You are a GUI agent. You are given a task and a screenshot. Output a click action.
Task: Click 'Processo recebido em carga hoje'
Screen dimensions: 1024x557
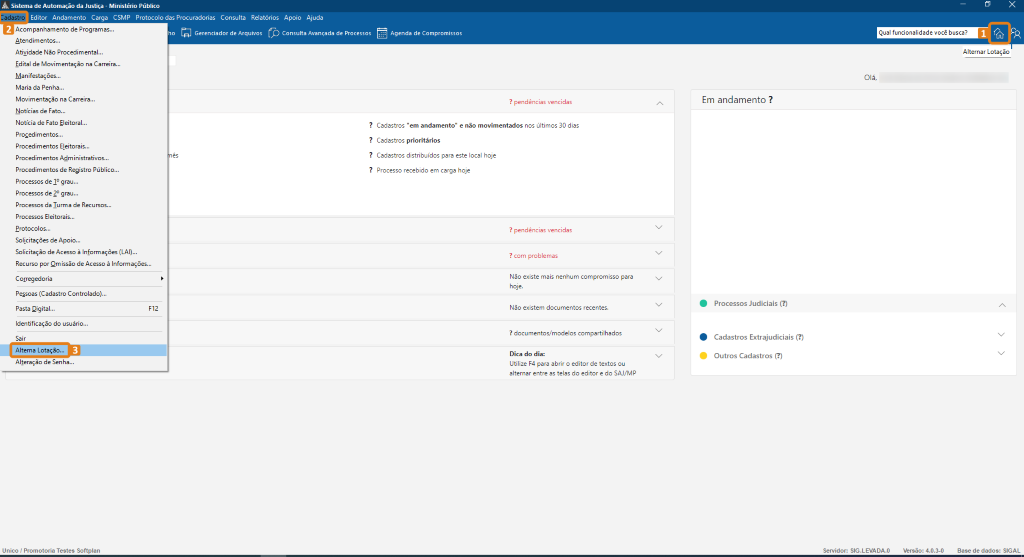(x=422, y=170)
